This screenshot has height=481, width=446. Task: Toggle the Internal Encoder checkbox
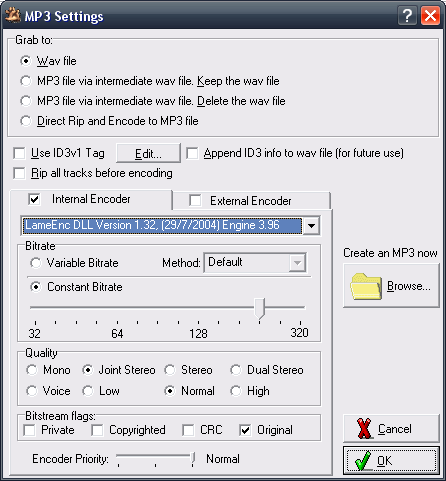click(34, 199)
